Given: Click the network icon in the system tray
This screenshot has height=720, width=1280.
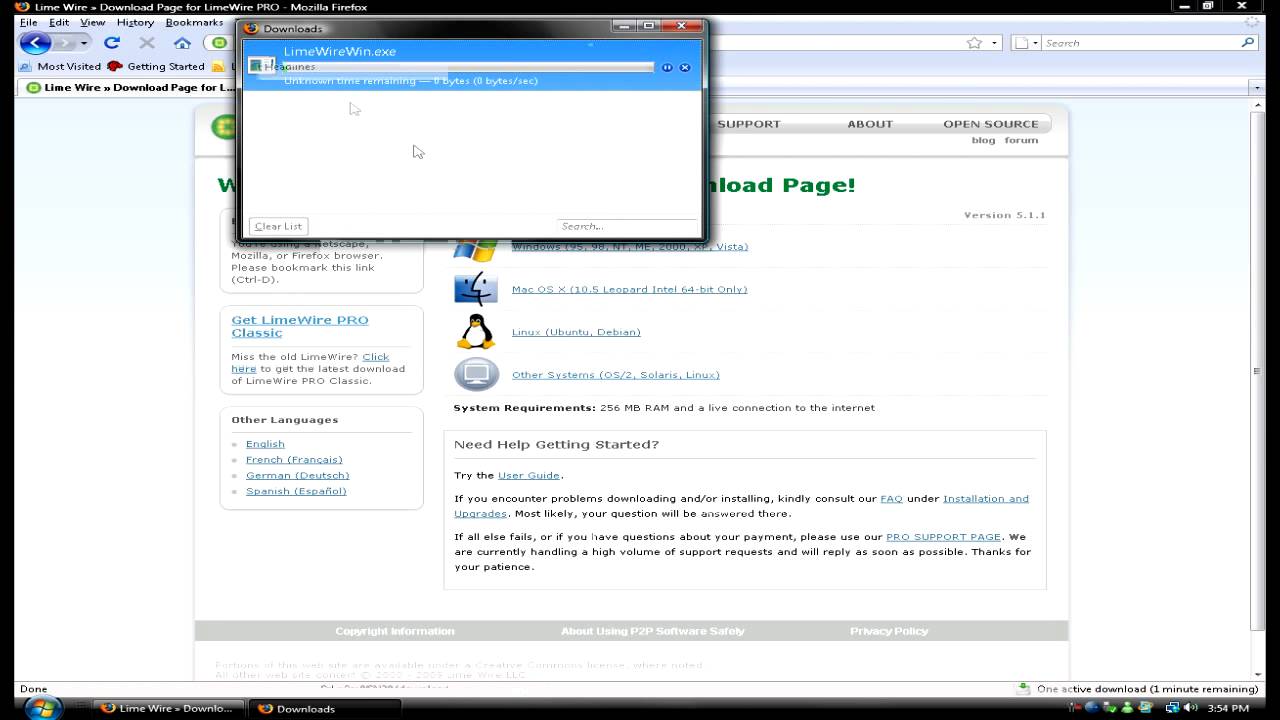Looking at the screenshot, I should pyautogui.click(x=1172, y=708).
